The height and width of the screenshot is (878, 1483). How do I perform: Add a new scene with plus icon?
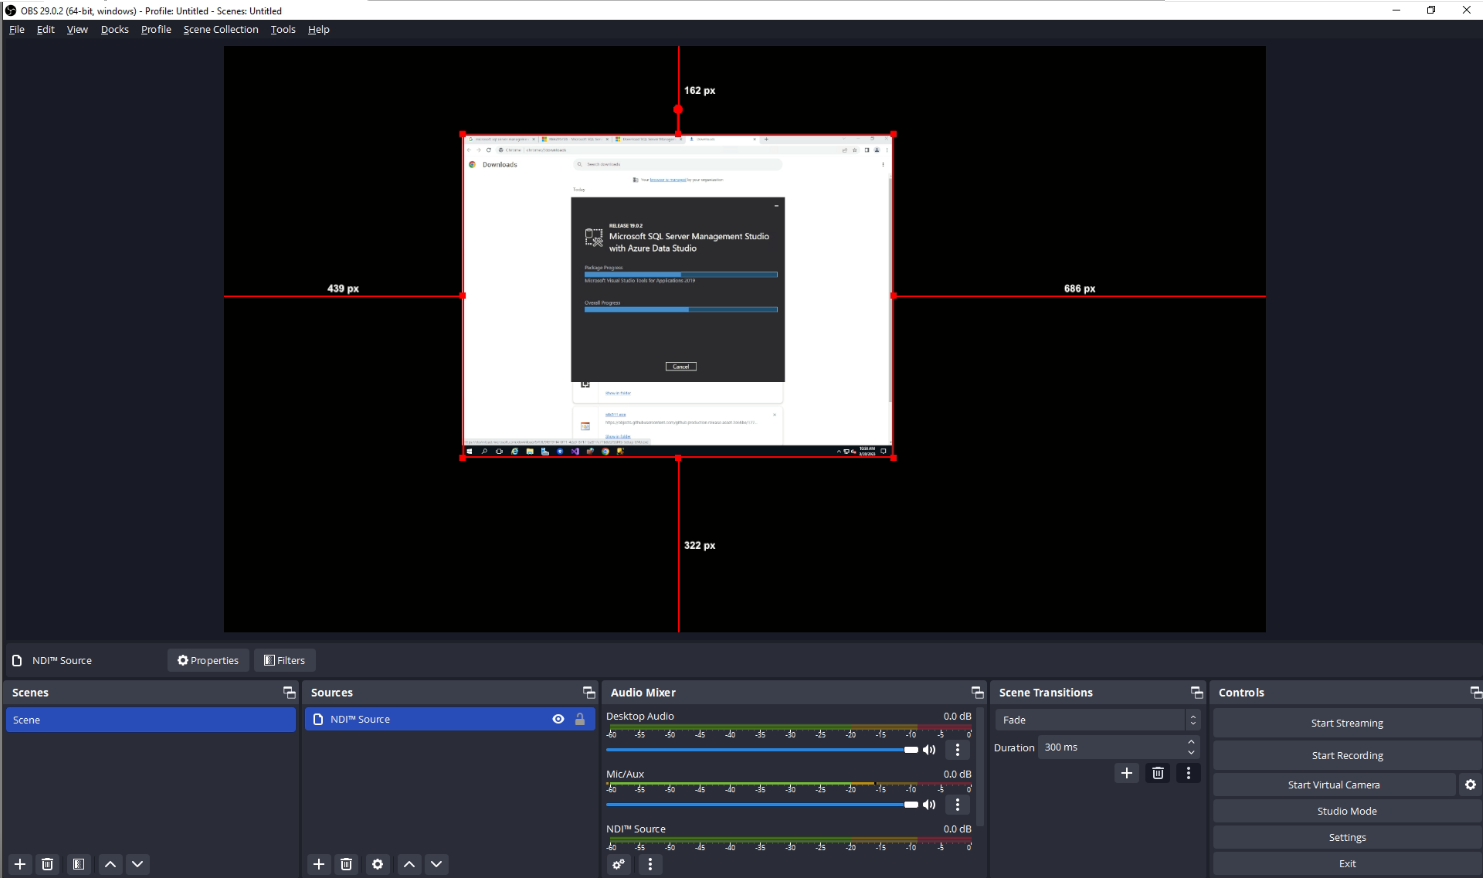click(20, 864)
